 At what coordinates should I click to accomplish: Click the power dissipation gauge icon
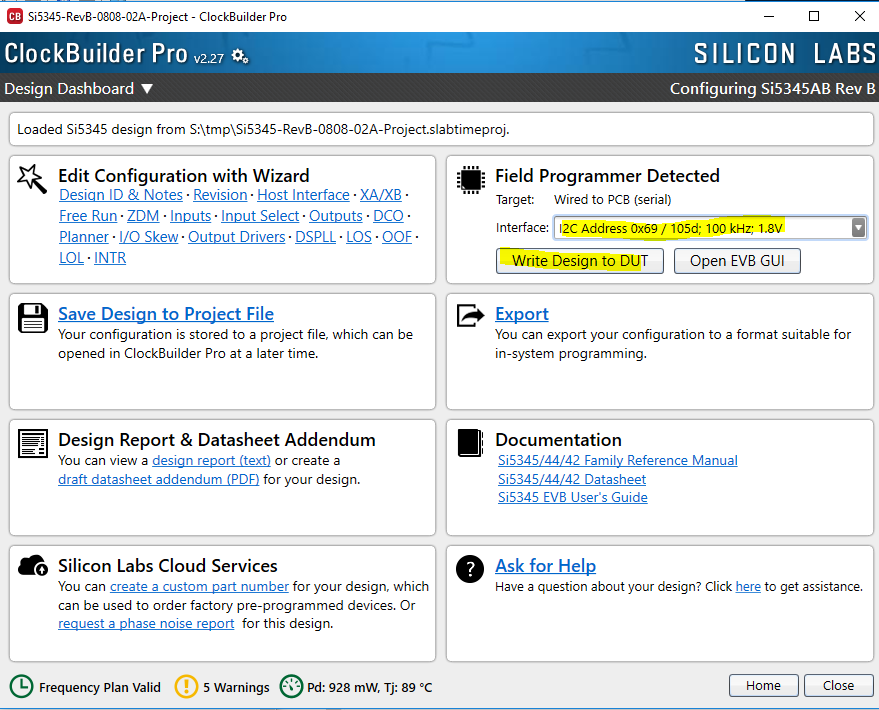pyautogui.click(x=291, y=686)
